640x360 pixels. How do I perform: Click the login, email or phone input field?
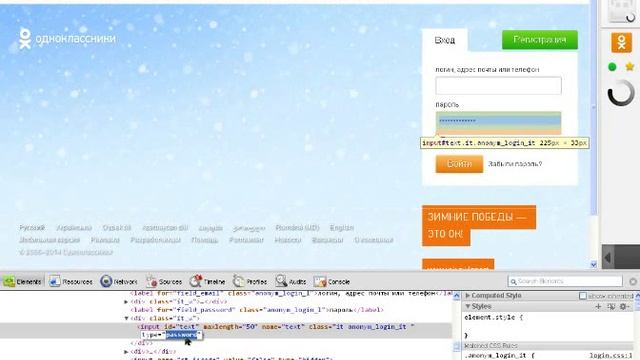(498, 86)
